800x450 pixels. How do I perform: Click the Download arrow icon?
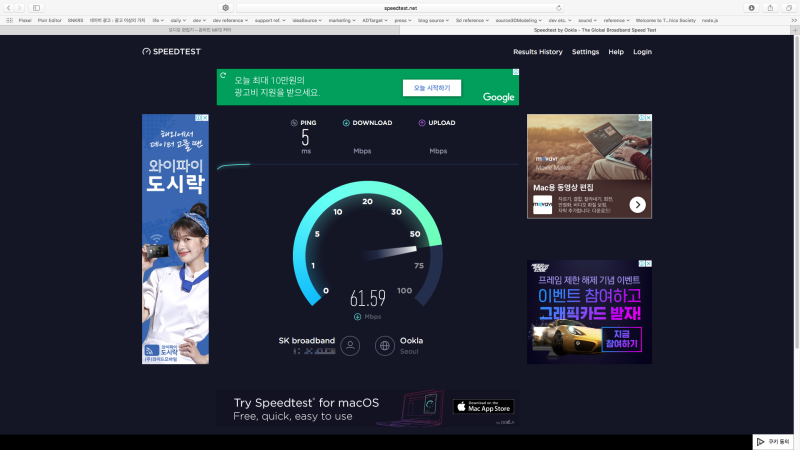(x=346, y=123)
